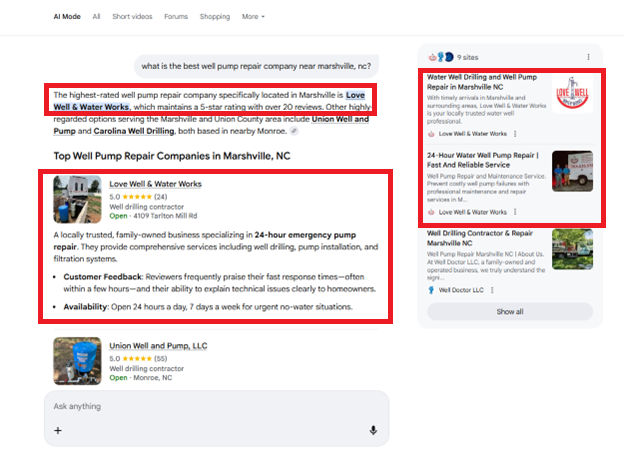Viewport: 624px width, 454px height.
Task: Click Top Well Pump Repair Companies heading
Action: tap(172, 156)
